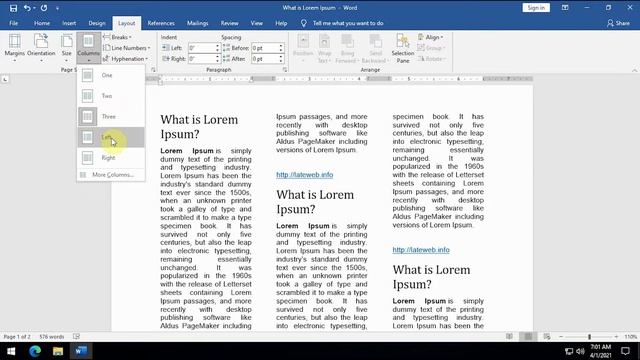The height and width of the screenshot is (360, 640).
Task: Switch to Read Mode view
Action: click(x=509, y=337)
